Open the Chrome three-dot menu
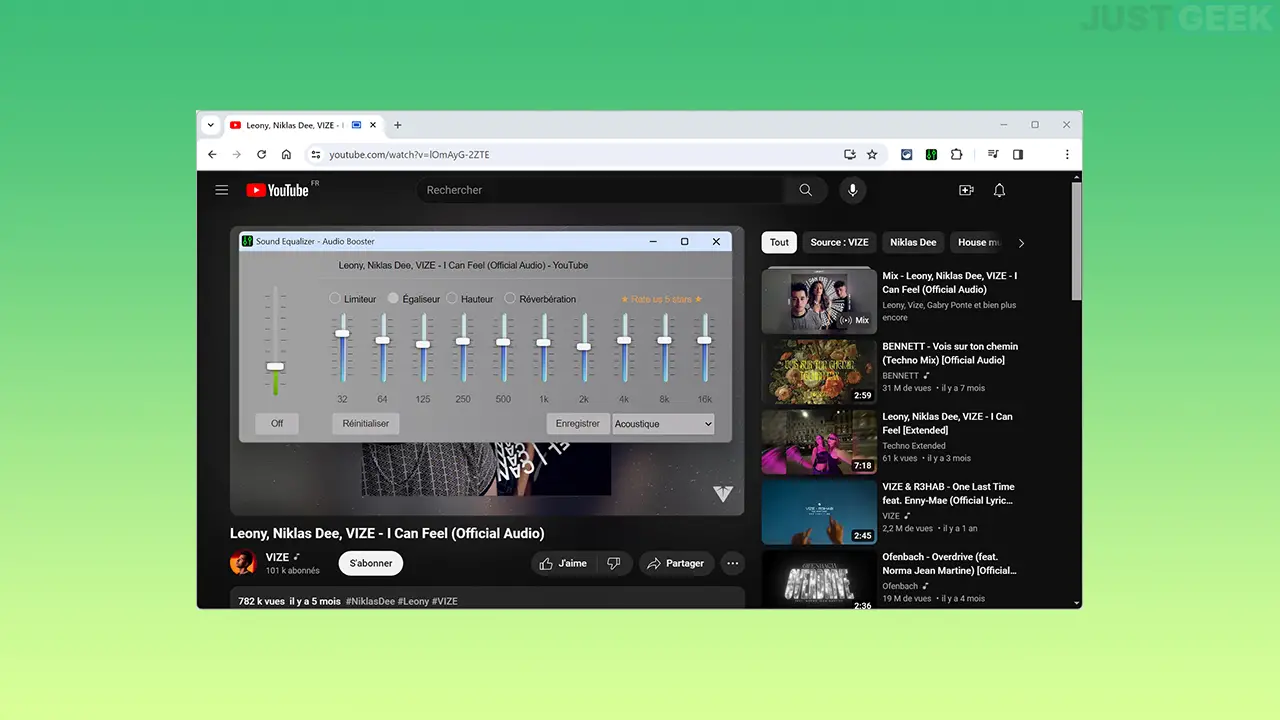The width and height of the screenshot is (1280, 720). click(1067, 155)
